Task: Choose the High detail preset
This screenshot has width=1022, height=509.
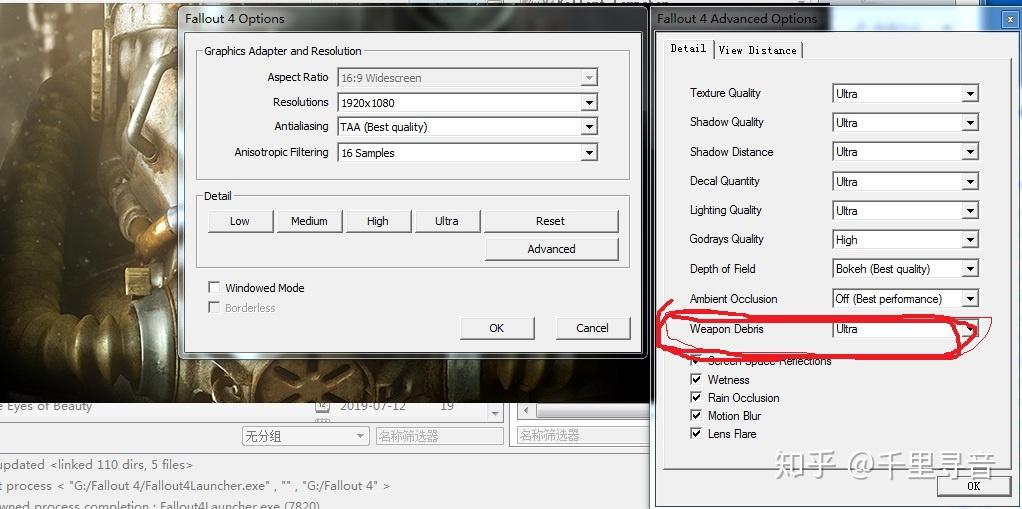Action: click(x=378, y=221)
